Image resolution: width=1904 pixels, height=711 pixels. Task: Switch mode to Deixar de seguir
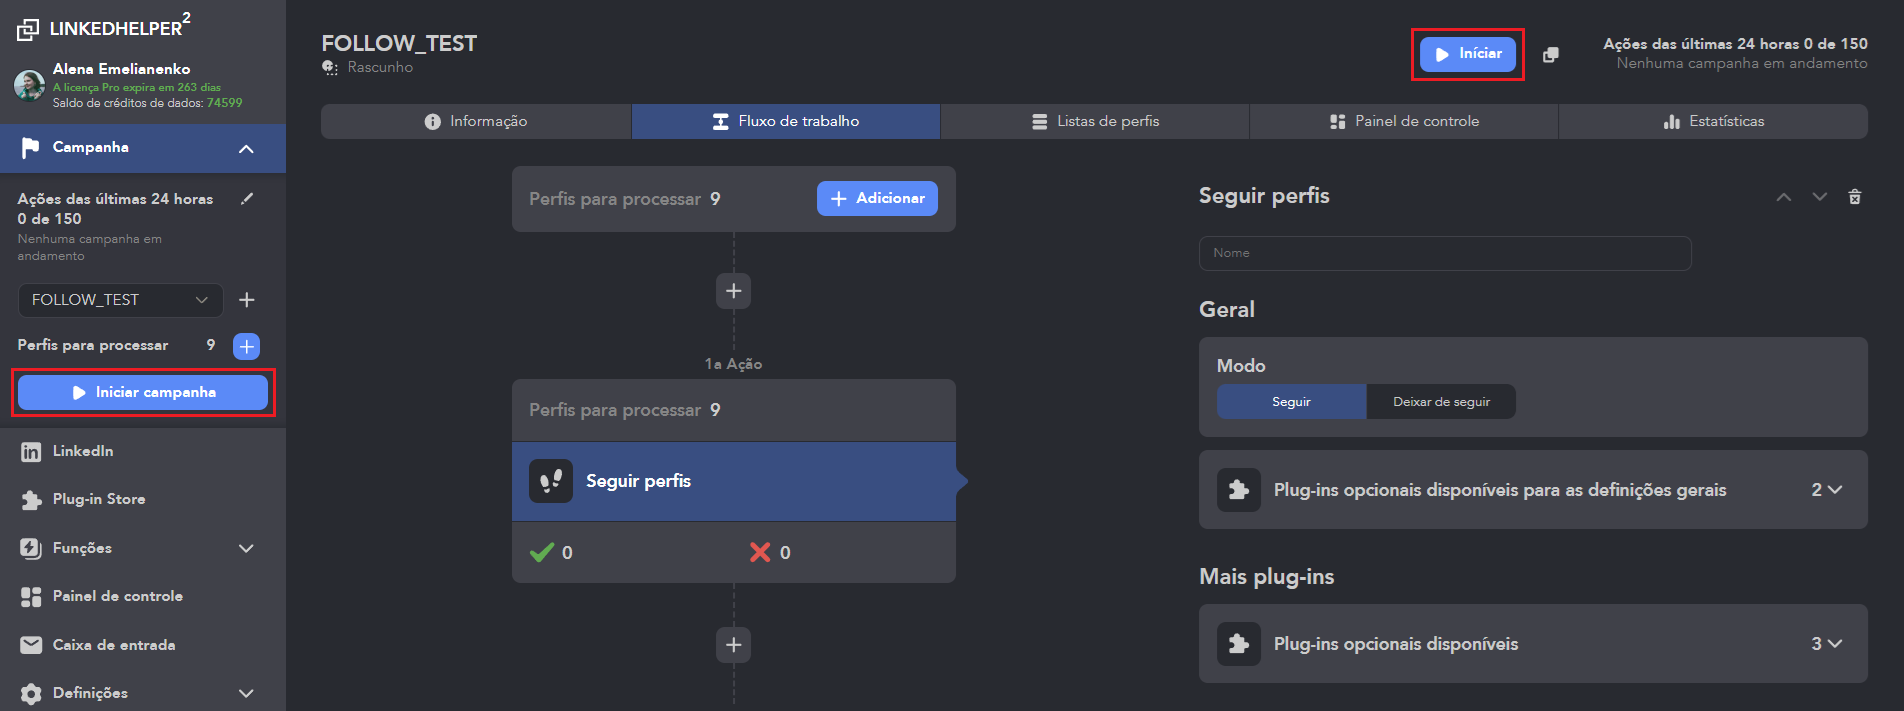(x=1441, y=402)
